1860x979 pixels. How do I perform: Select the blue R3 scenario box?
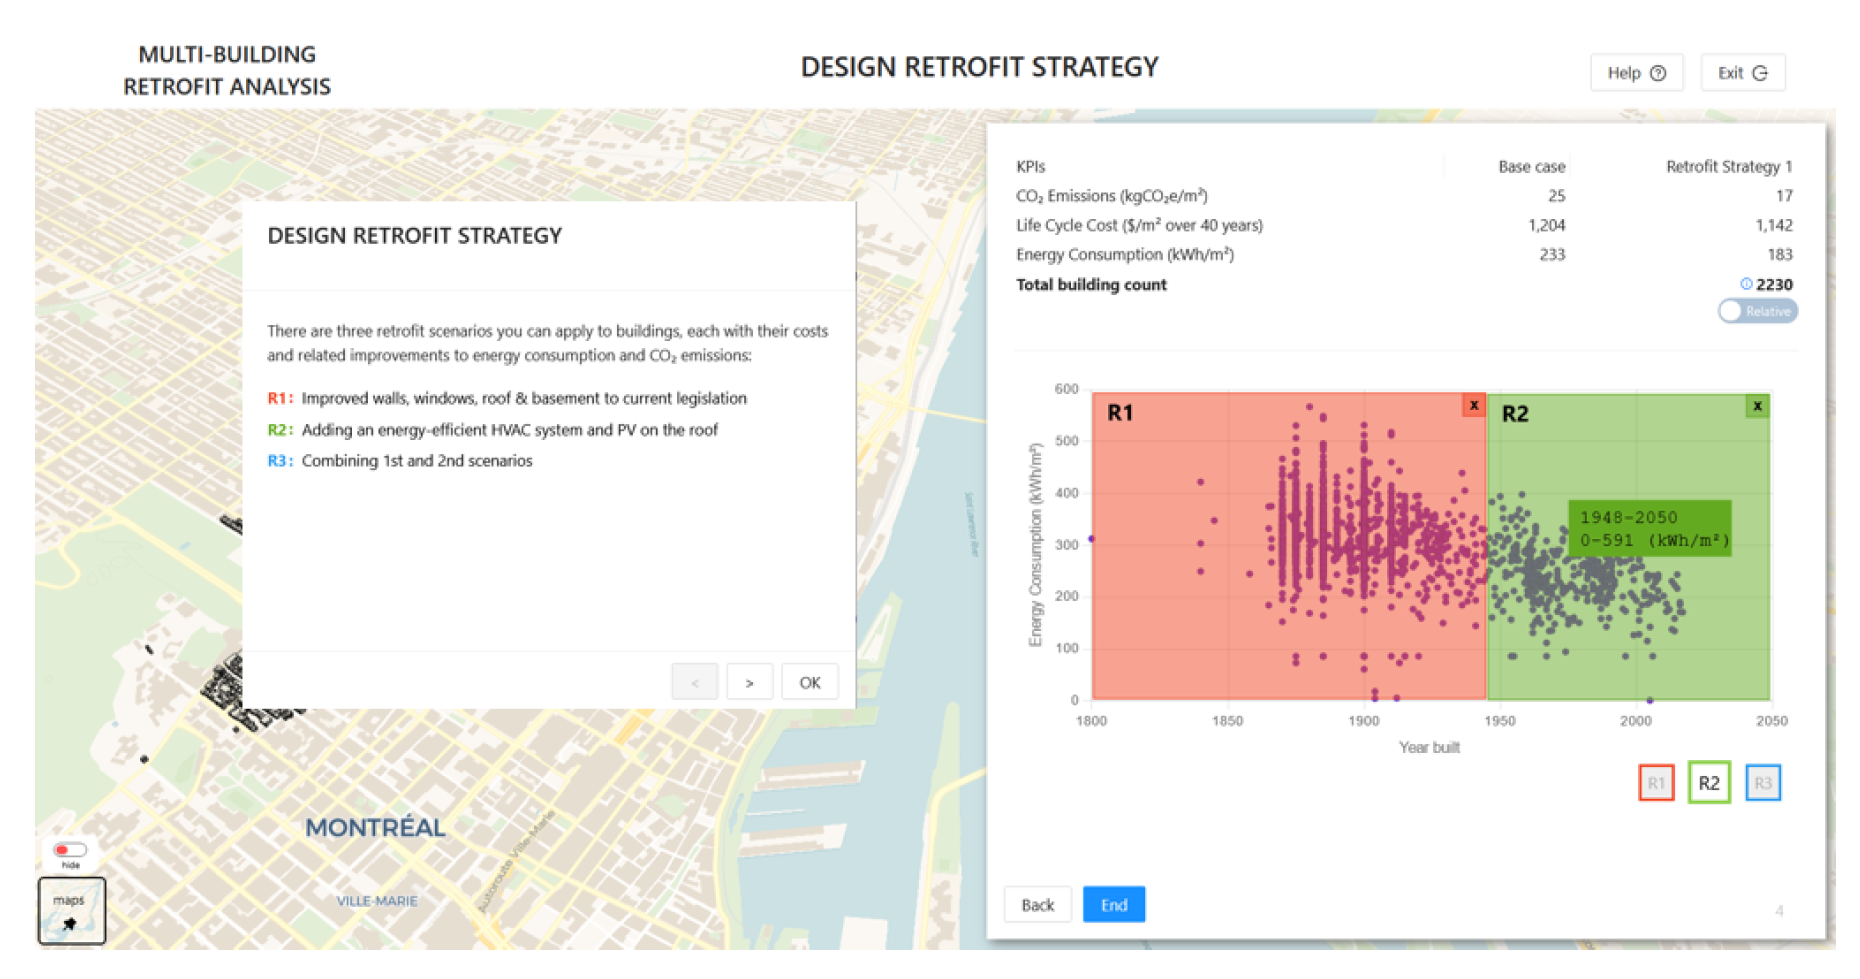point(1762,783)
